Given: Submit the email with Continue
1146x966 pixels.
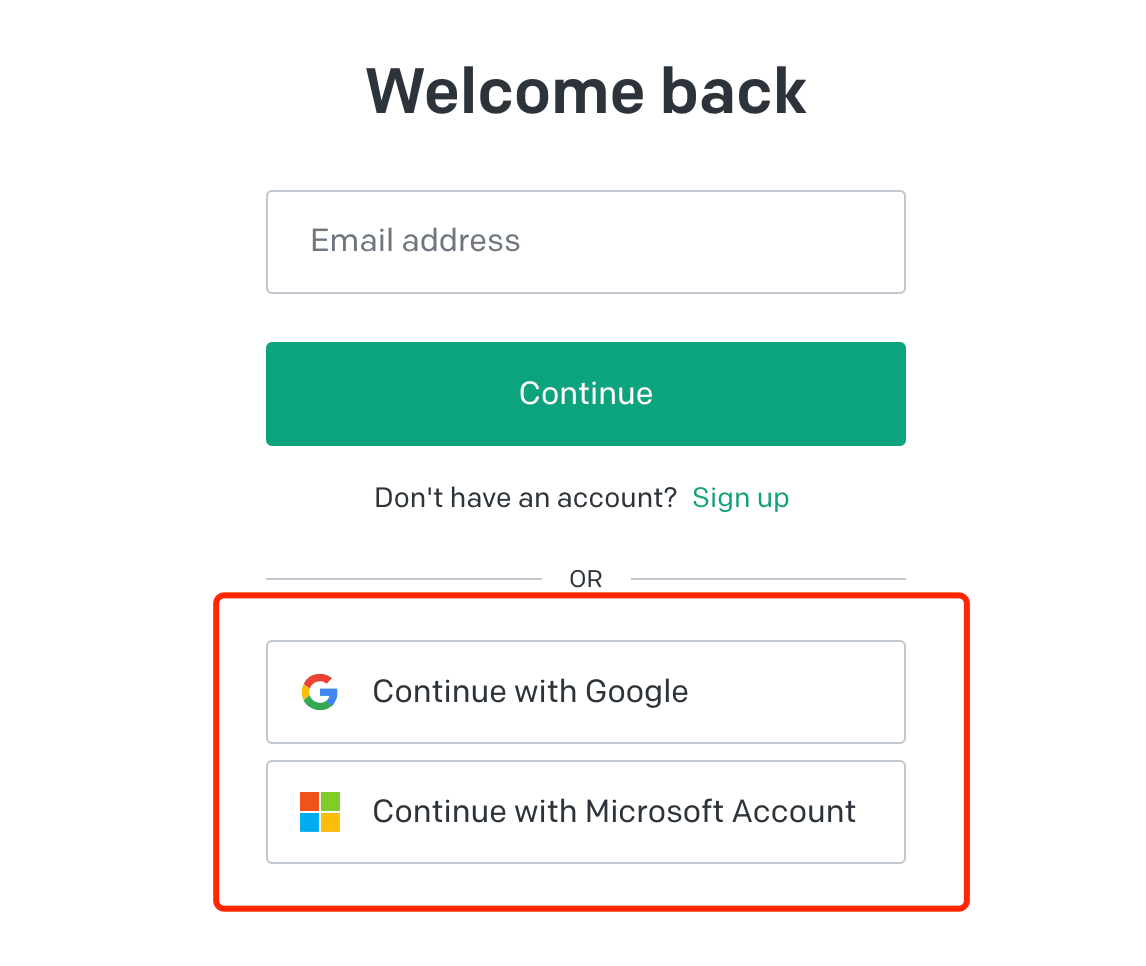Looking at the screenshot, I should click(x=585, y=394).
